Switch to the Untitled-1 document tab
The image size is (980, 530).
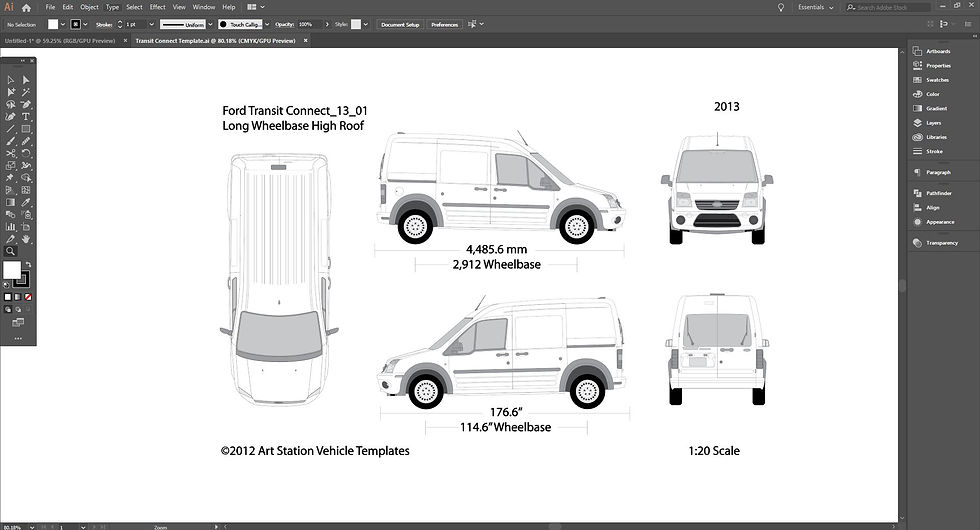point(60,41)
